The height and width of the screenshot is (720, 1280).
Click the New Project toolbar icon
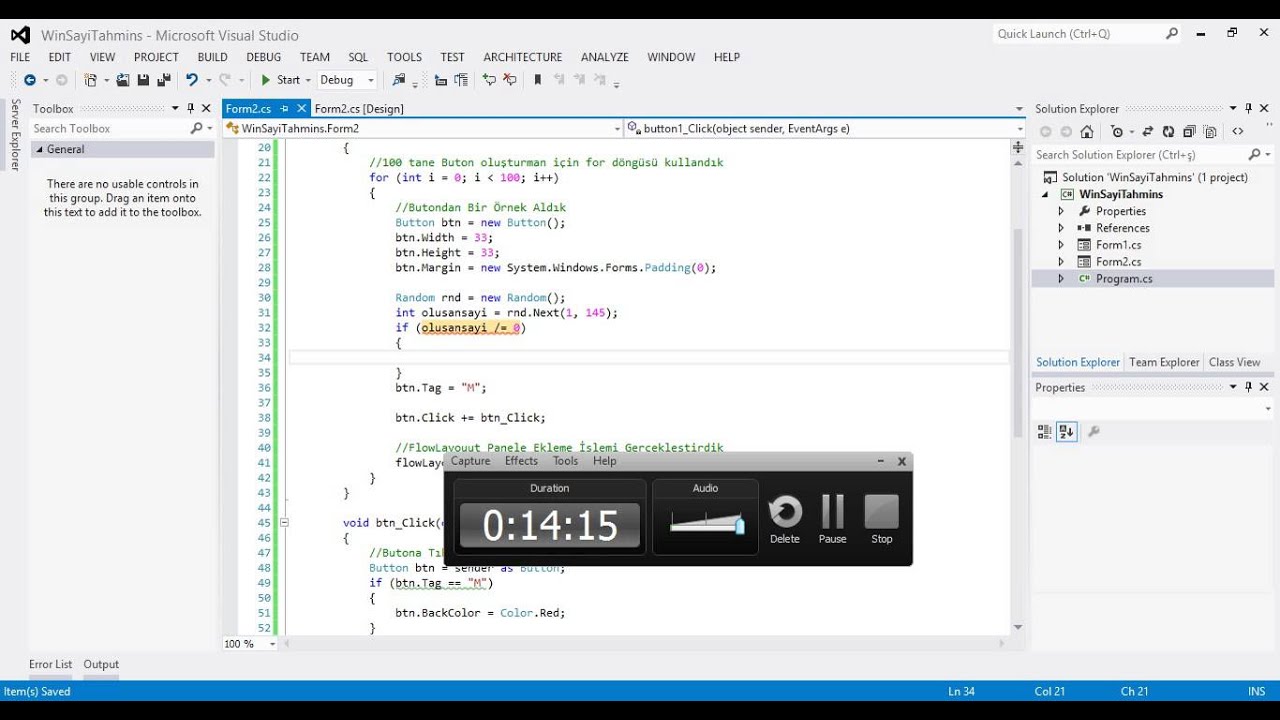point(90,80)
